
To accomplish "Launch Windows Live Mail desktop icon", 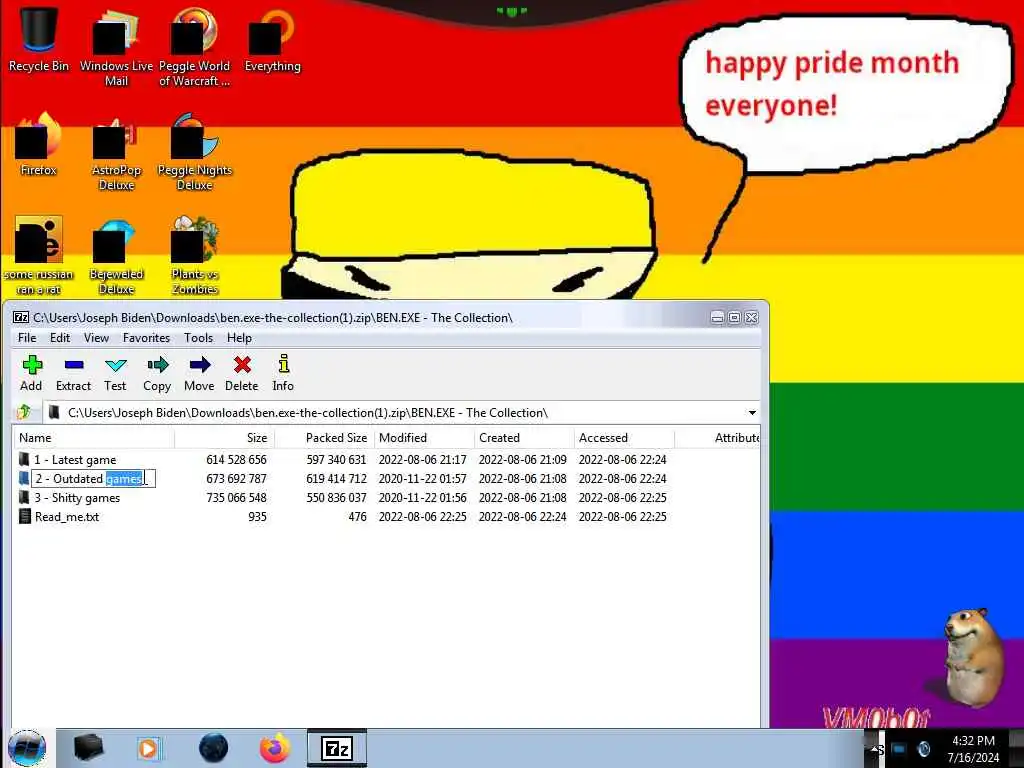I will point(116,47).
